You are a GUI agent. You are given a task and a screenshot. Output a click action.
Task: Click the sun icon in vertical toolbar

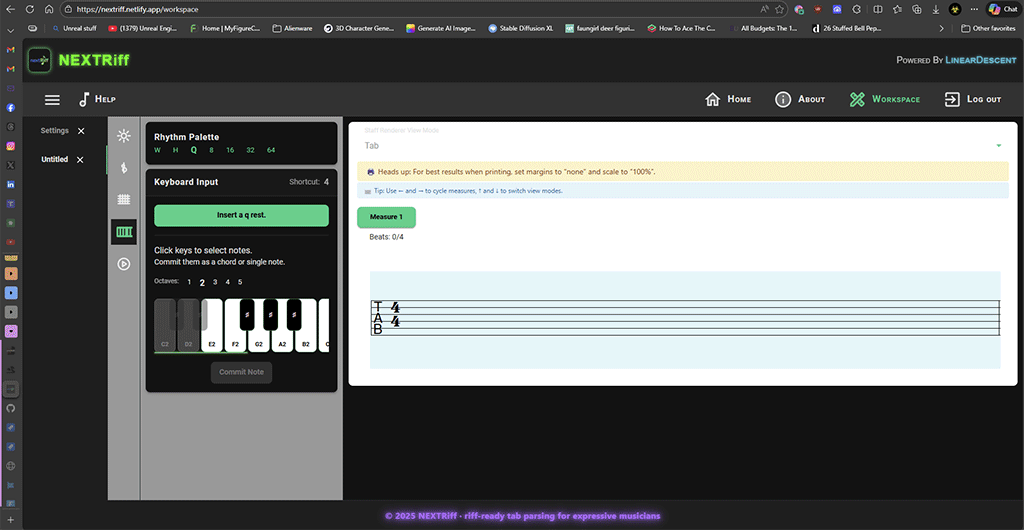(124, 136)
